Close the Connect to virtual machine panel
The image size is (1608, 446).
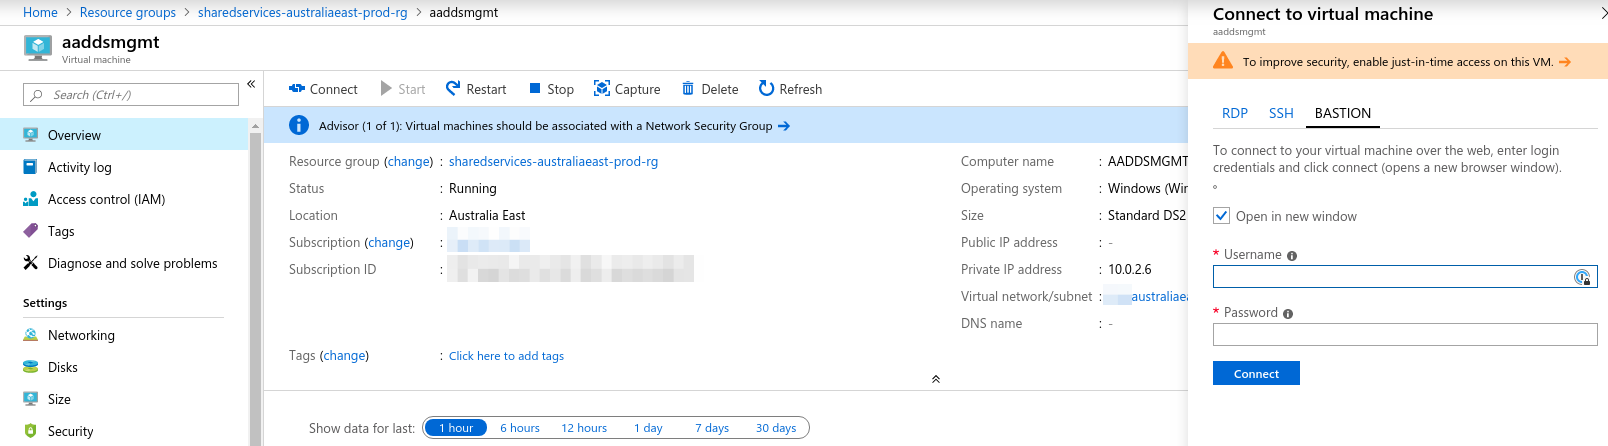click(x=1604, y=14)
